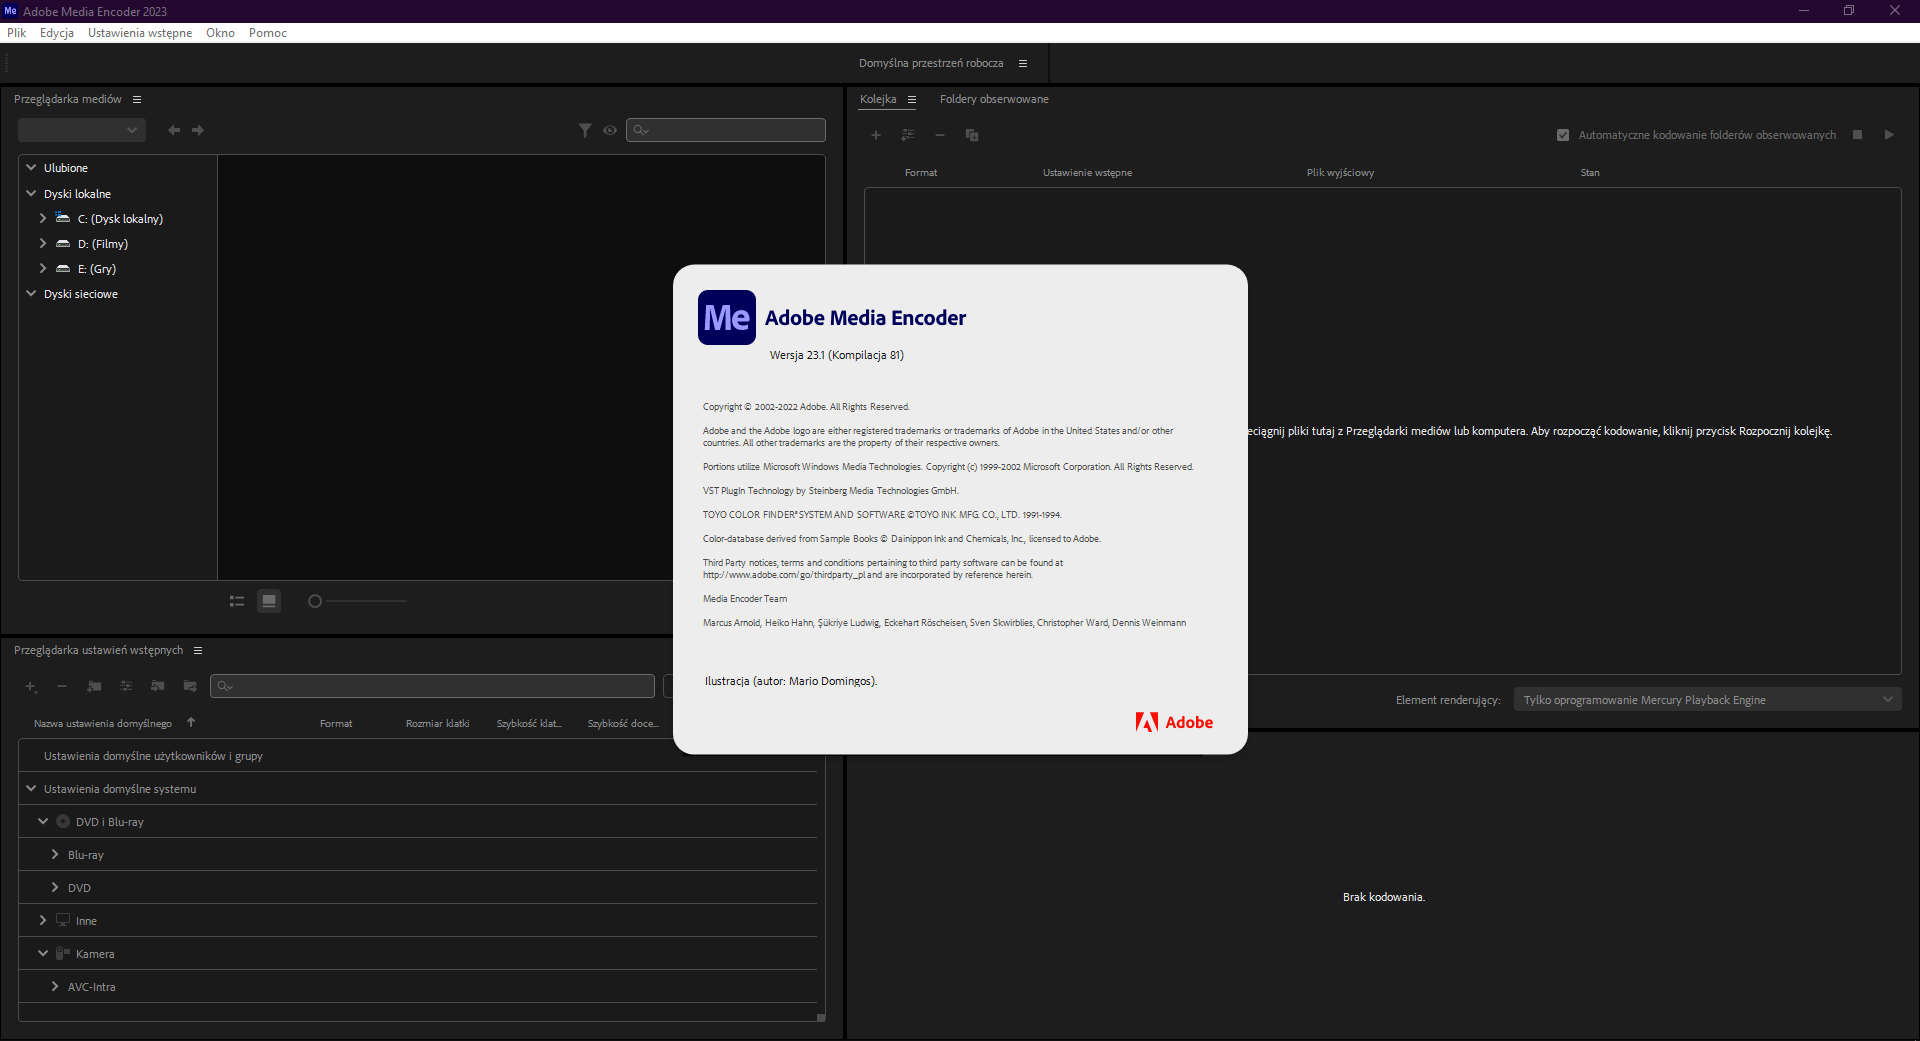The width and height of the screenshot is (1920, 1041).
Task: Click the media browser search field
Action: (x=726, y=130)
